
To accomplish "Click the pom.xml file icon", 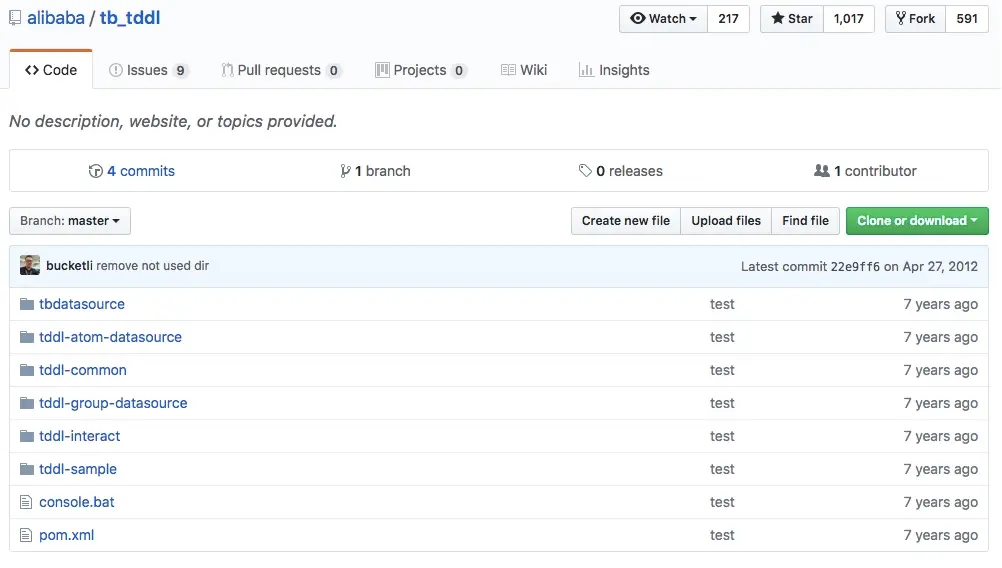I will pyautogui.click(x=26, y=535).
